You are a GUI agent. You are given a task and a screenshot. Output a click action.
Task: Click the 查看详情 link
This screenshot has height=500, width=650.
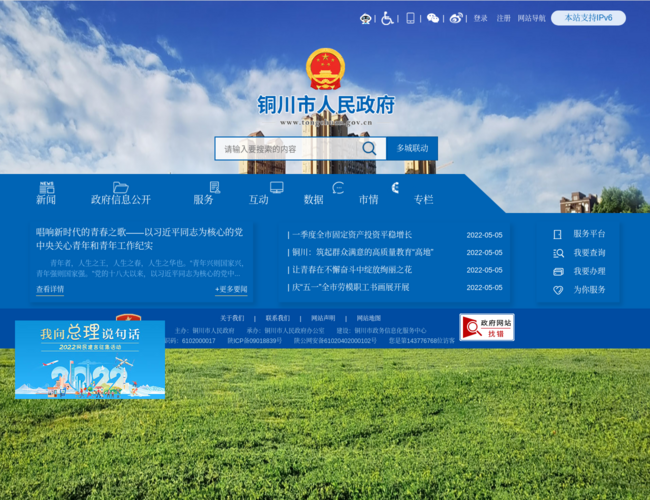[50, 289]
